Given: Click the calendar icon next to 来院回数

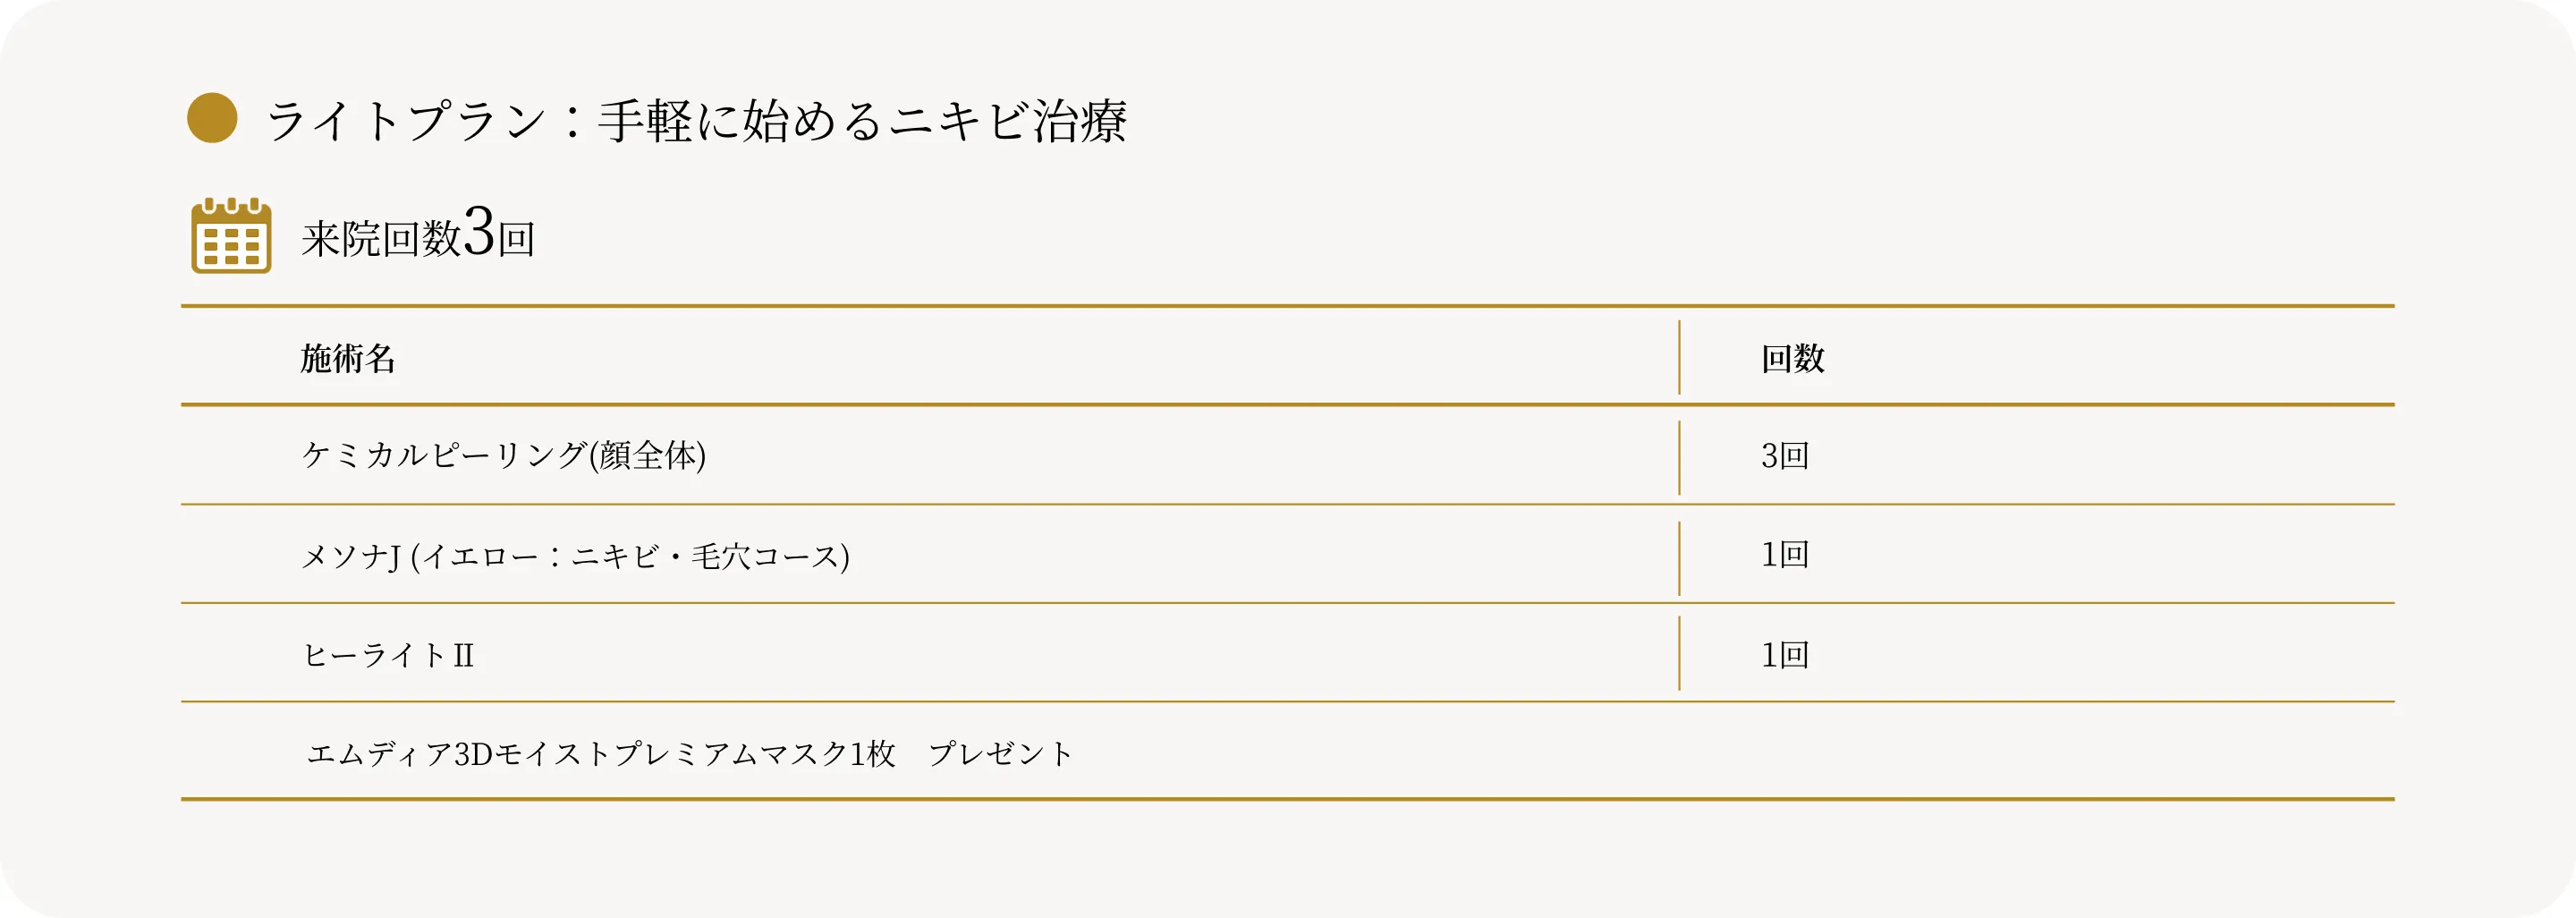Looking at the screenshot, I should [231, 236].
